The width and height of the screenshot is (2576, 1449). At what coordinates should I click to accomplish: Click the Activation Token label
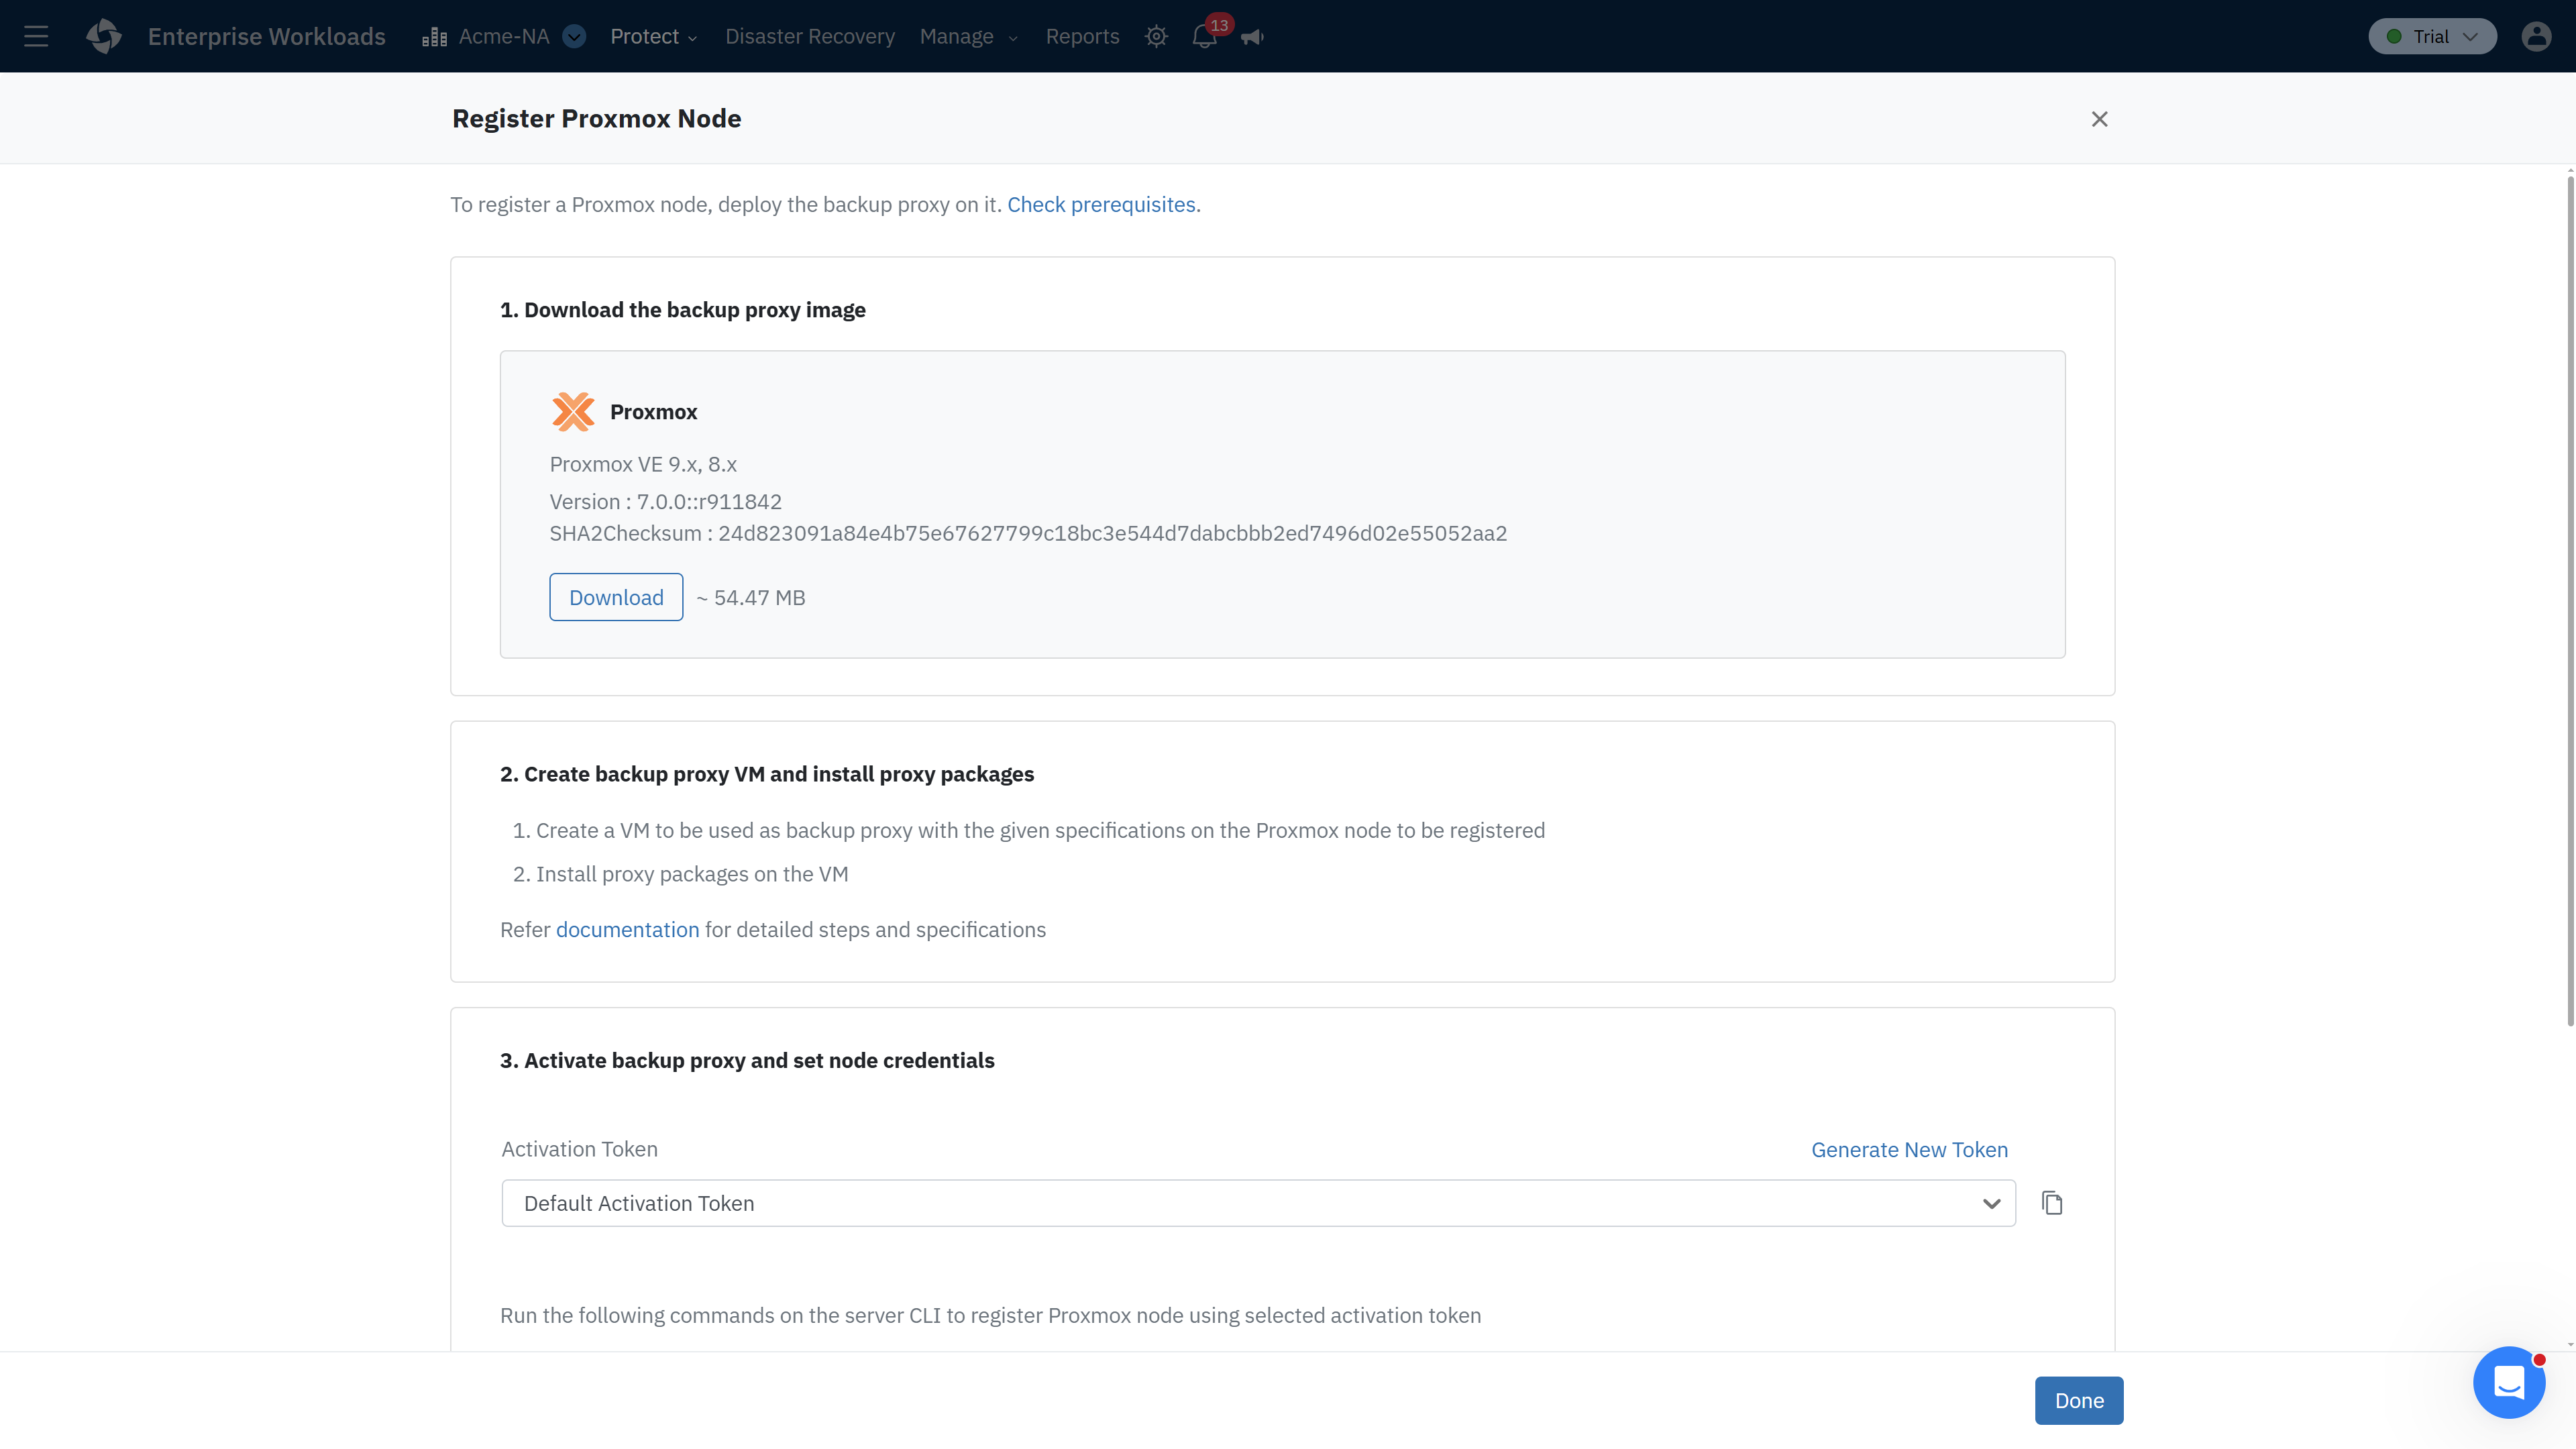(x=579, y=1149)
